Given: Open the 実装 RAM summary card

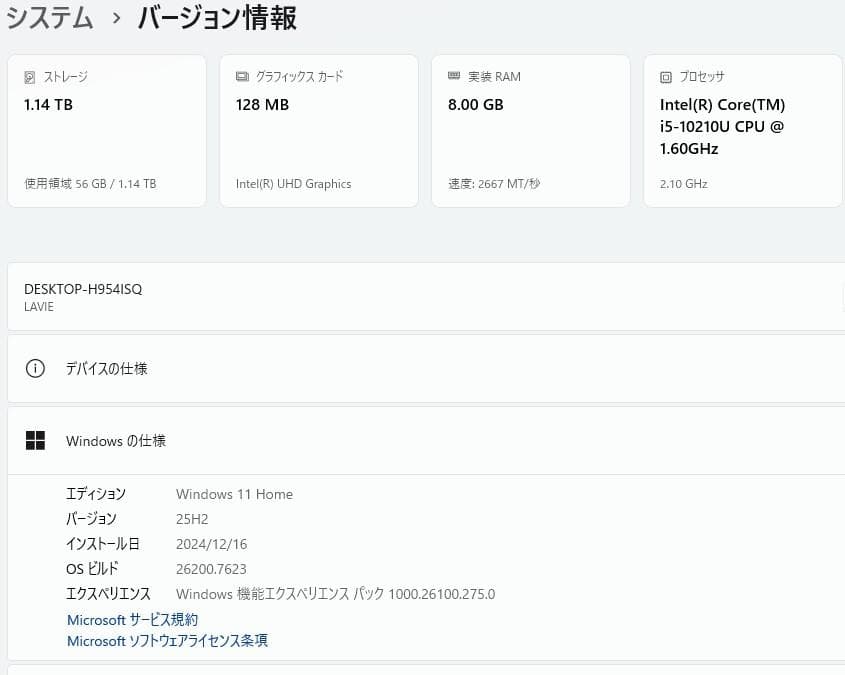Looking at the screenshot, I should point(530,130).
